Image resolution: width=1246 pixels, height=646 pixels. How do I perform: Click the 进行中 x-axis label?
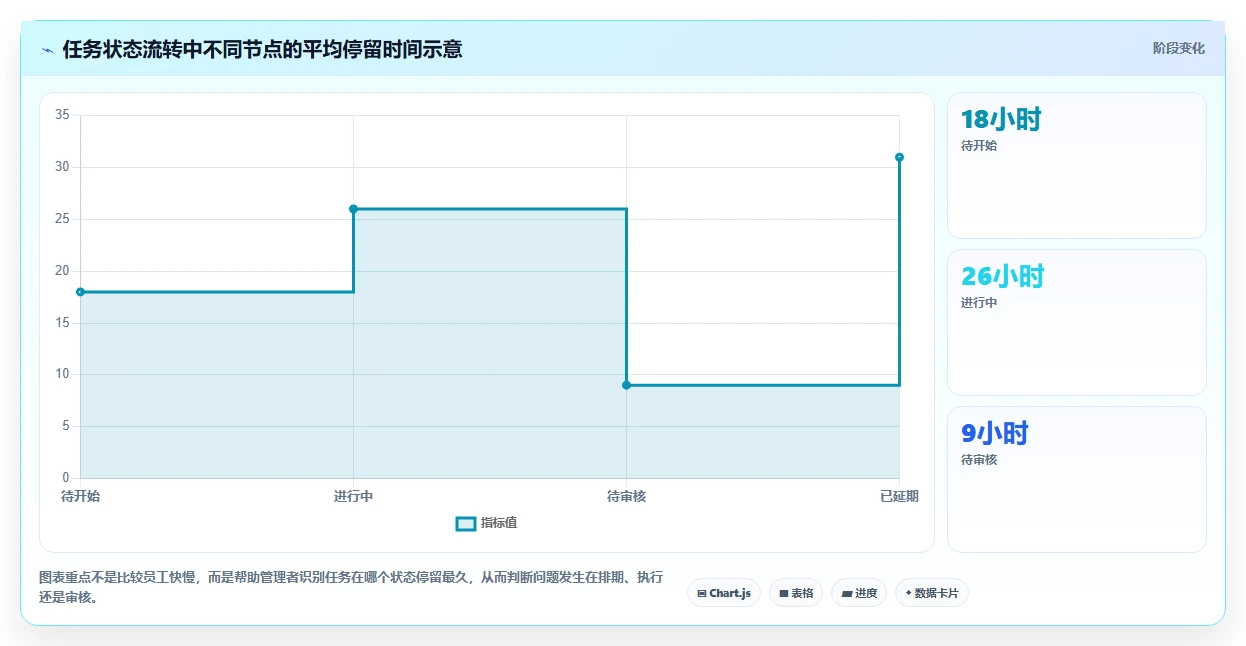[353, 496]
